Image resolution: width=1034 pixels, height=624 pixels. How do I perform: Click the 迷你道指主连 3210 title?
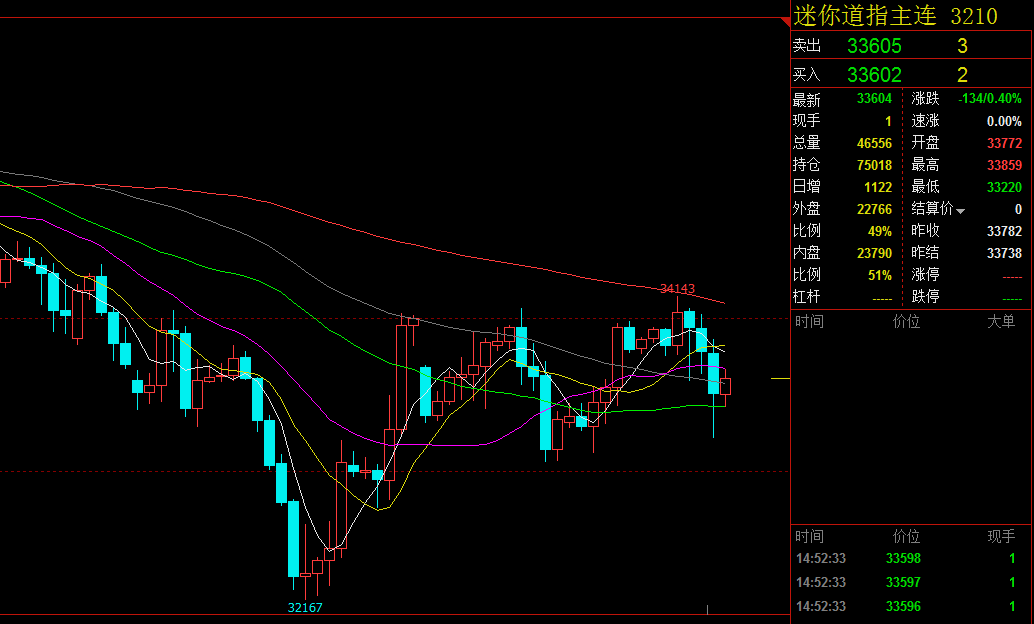click(895, 15)
